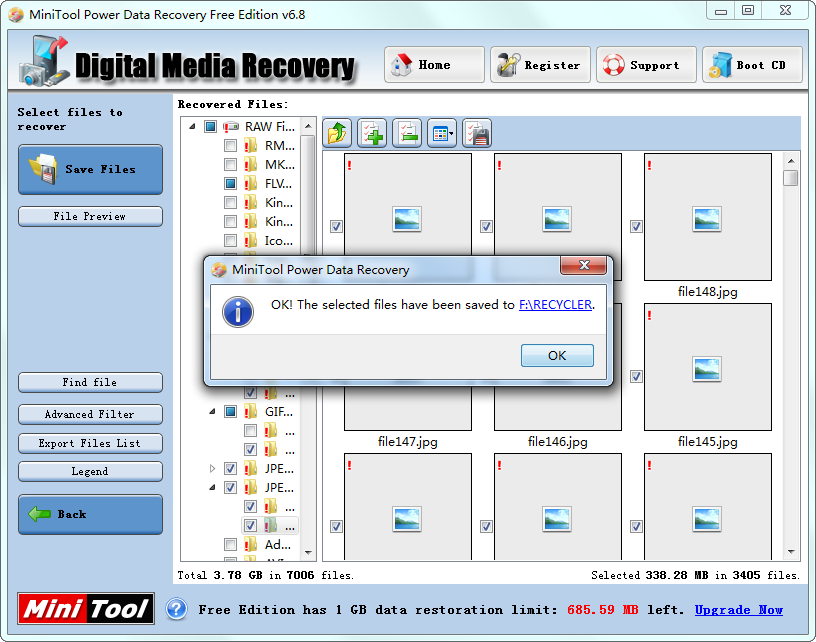The height and width of the screenshot is (642, 816).
Task: Click the RAW Files drive icon in tree
Action: click(x=231, y=126)
